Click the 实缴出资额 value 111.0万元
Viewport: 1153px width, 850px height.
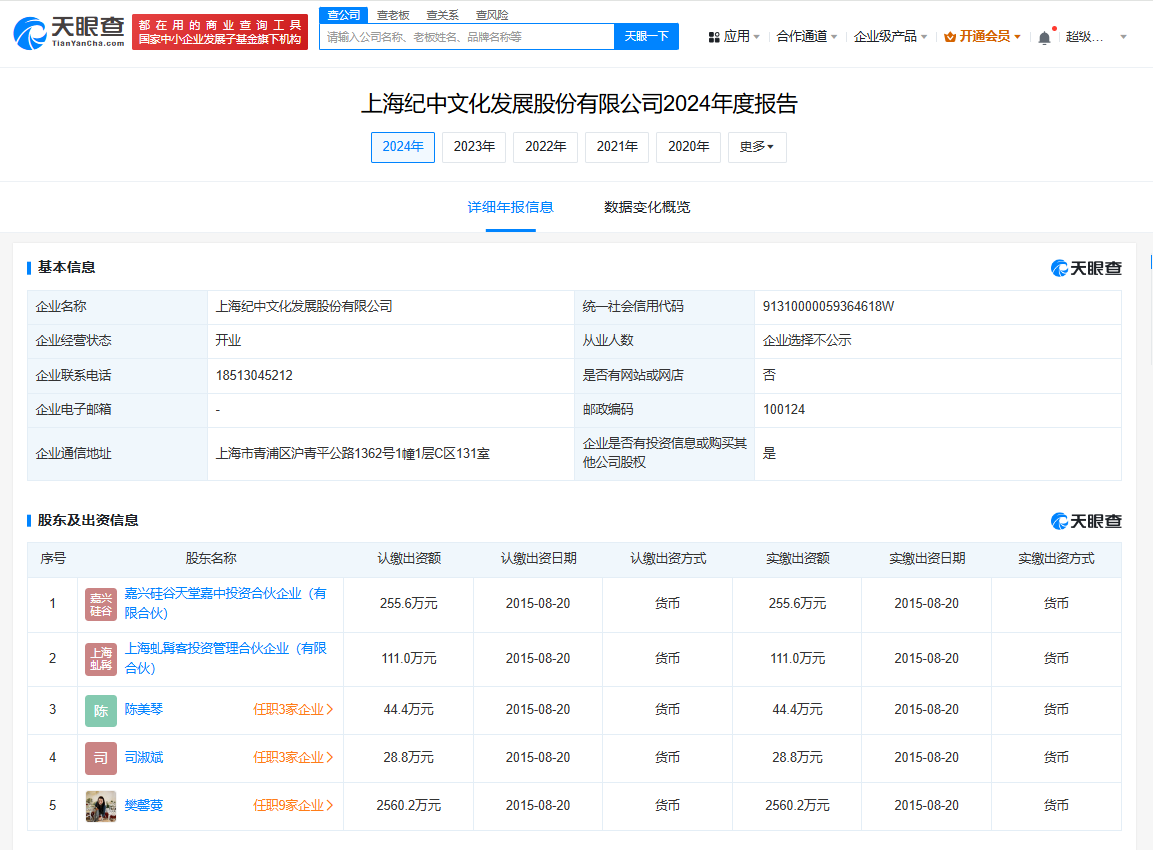tap(797, 658)
